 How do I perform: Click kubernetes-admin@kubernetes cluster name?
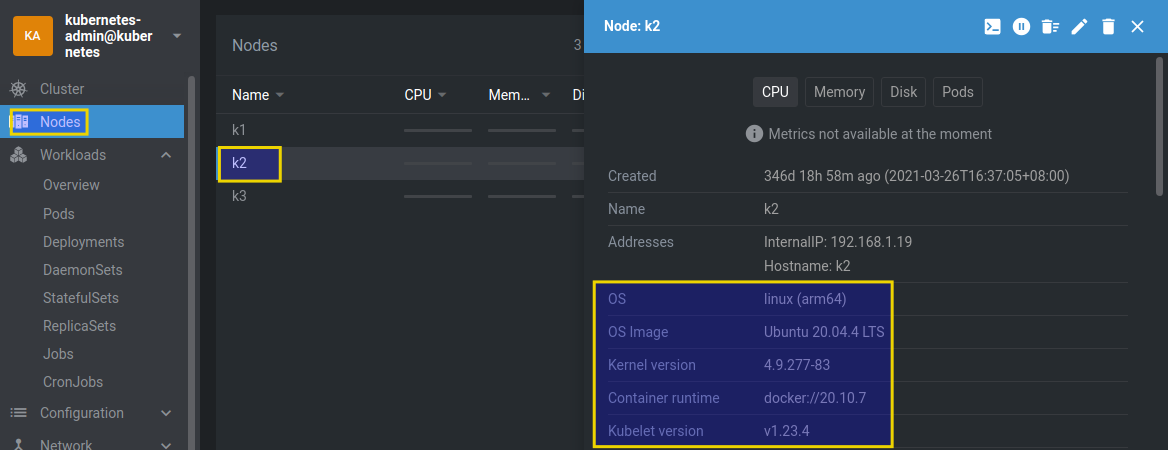[109, 36]
